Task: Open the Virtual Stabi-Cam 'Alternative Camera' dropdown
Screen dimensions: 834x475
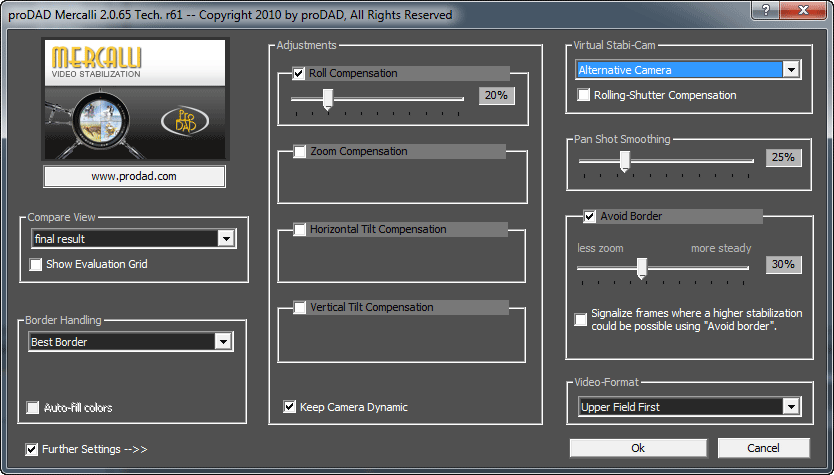Action: [x=688, y=70]
